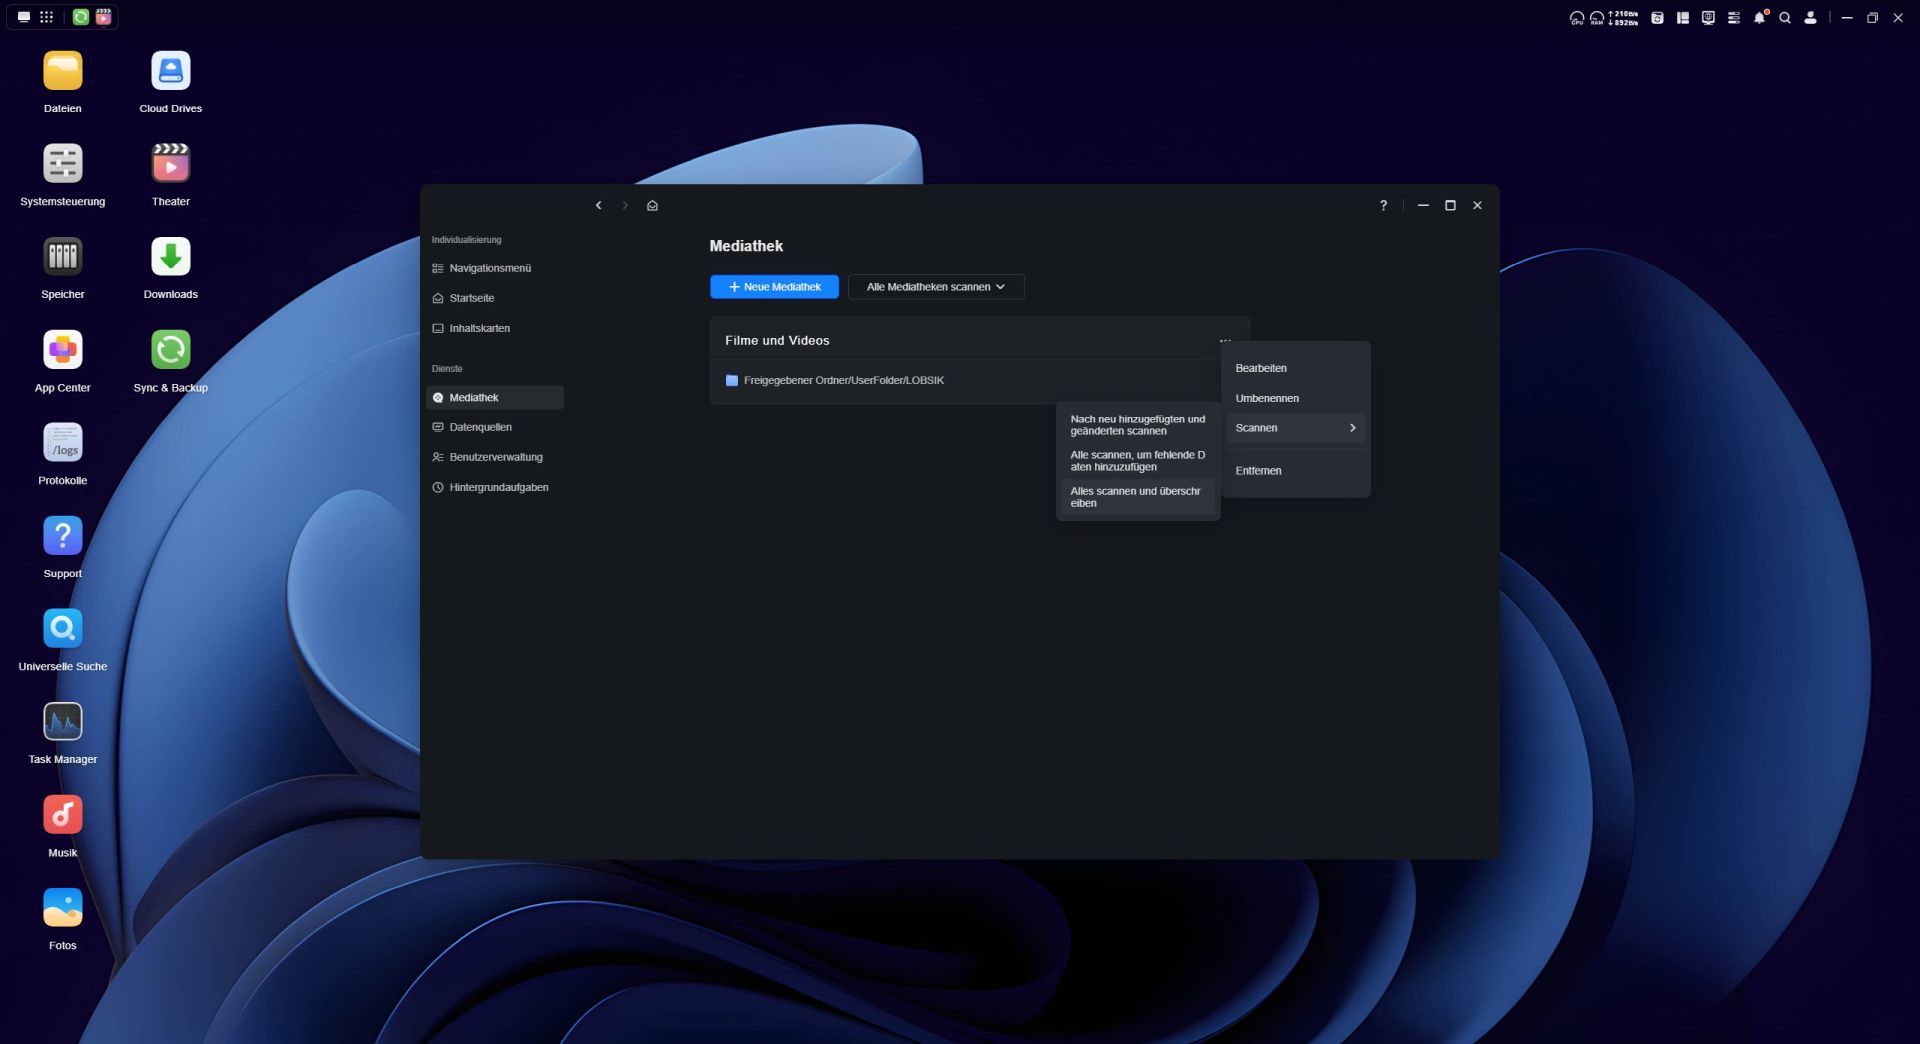Viewport: 1920px width, 1044px height.
Task: Open the Universelle Suche desktop icon
Action: click(x=62, y=629)
